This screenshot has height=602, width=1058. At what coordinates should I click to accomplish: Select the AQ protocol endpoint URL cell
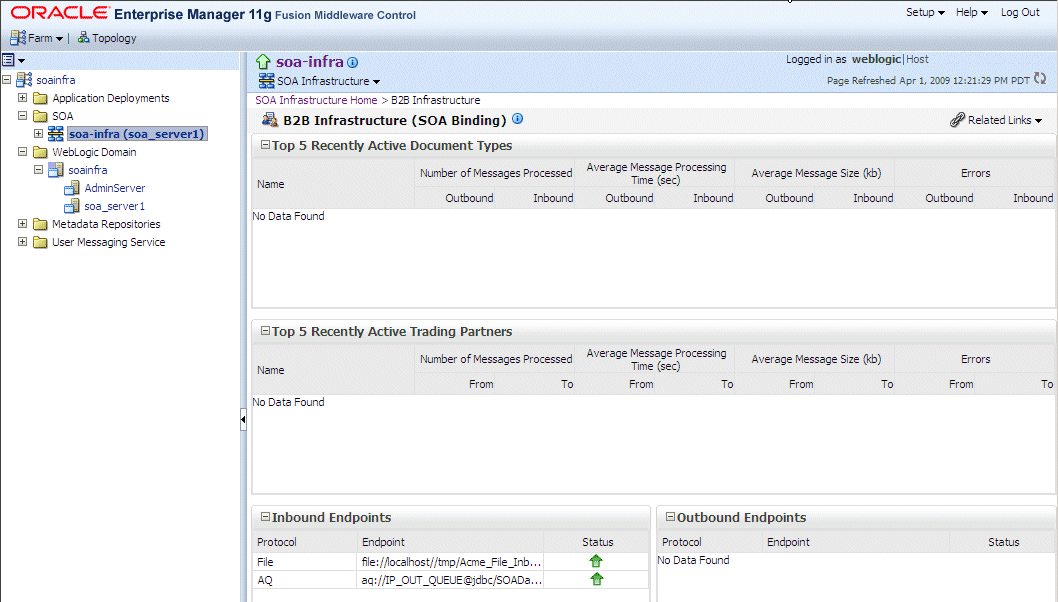coord(450,580)
